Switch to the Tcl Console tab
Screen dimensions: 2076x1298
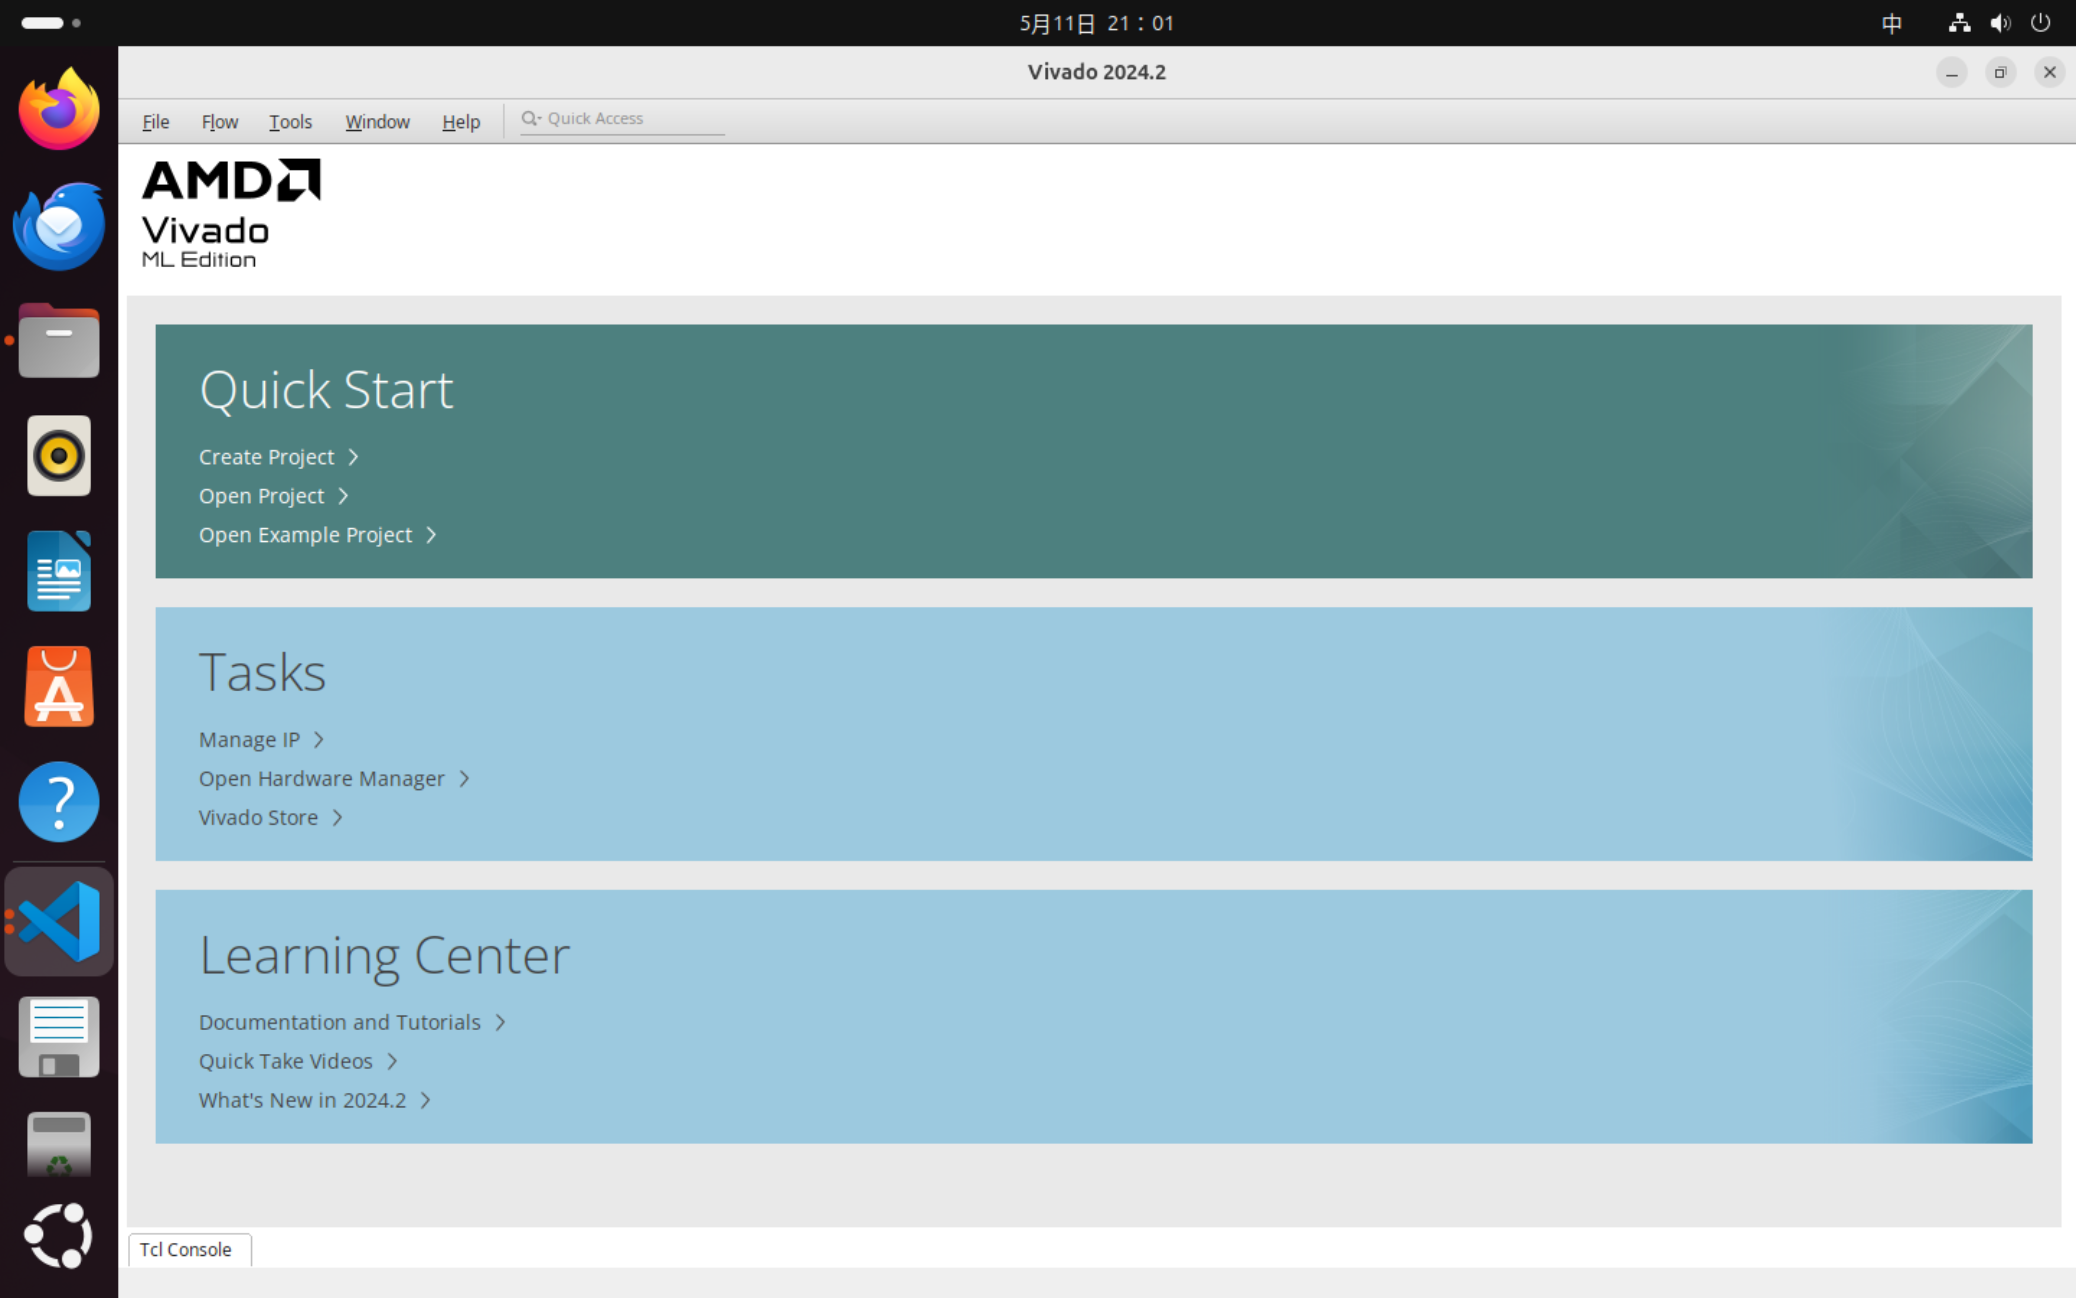[x=186, y=1249]
